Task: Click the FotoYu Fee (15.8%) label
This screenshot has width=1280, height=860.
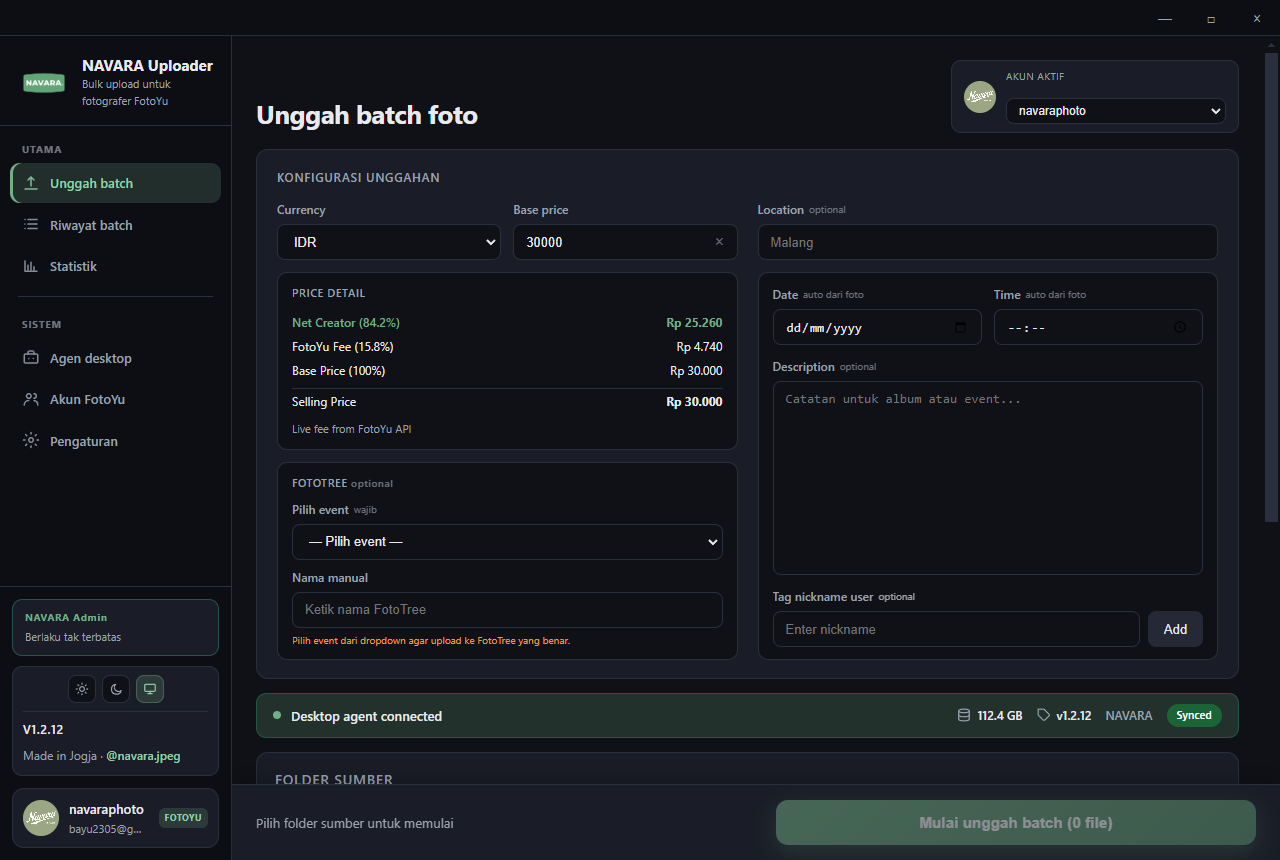Action: coord(343,347)
